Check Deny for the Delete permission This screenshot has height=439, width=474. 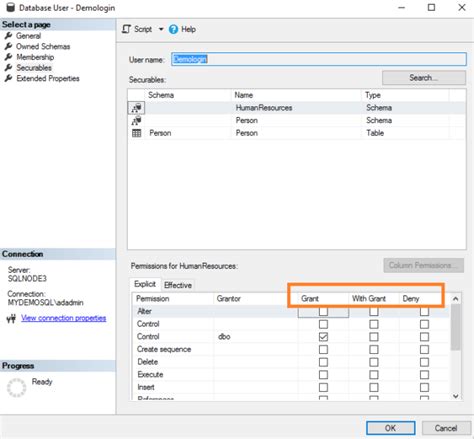pos(424,362)
